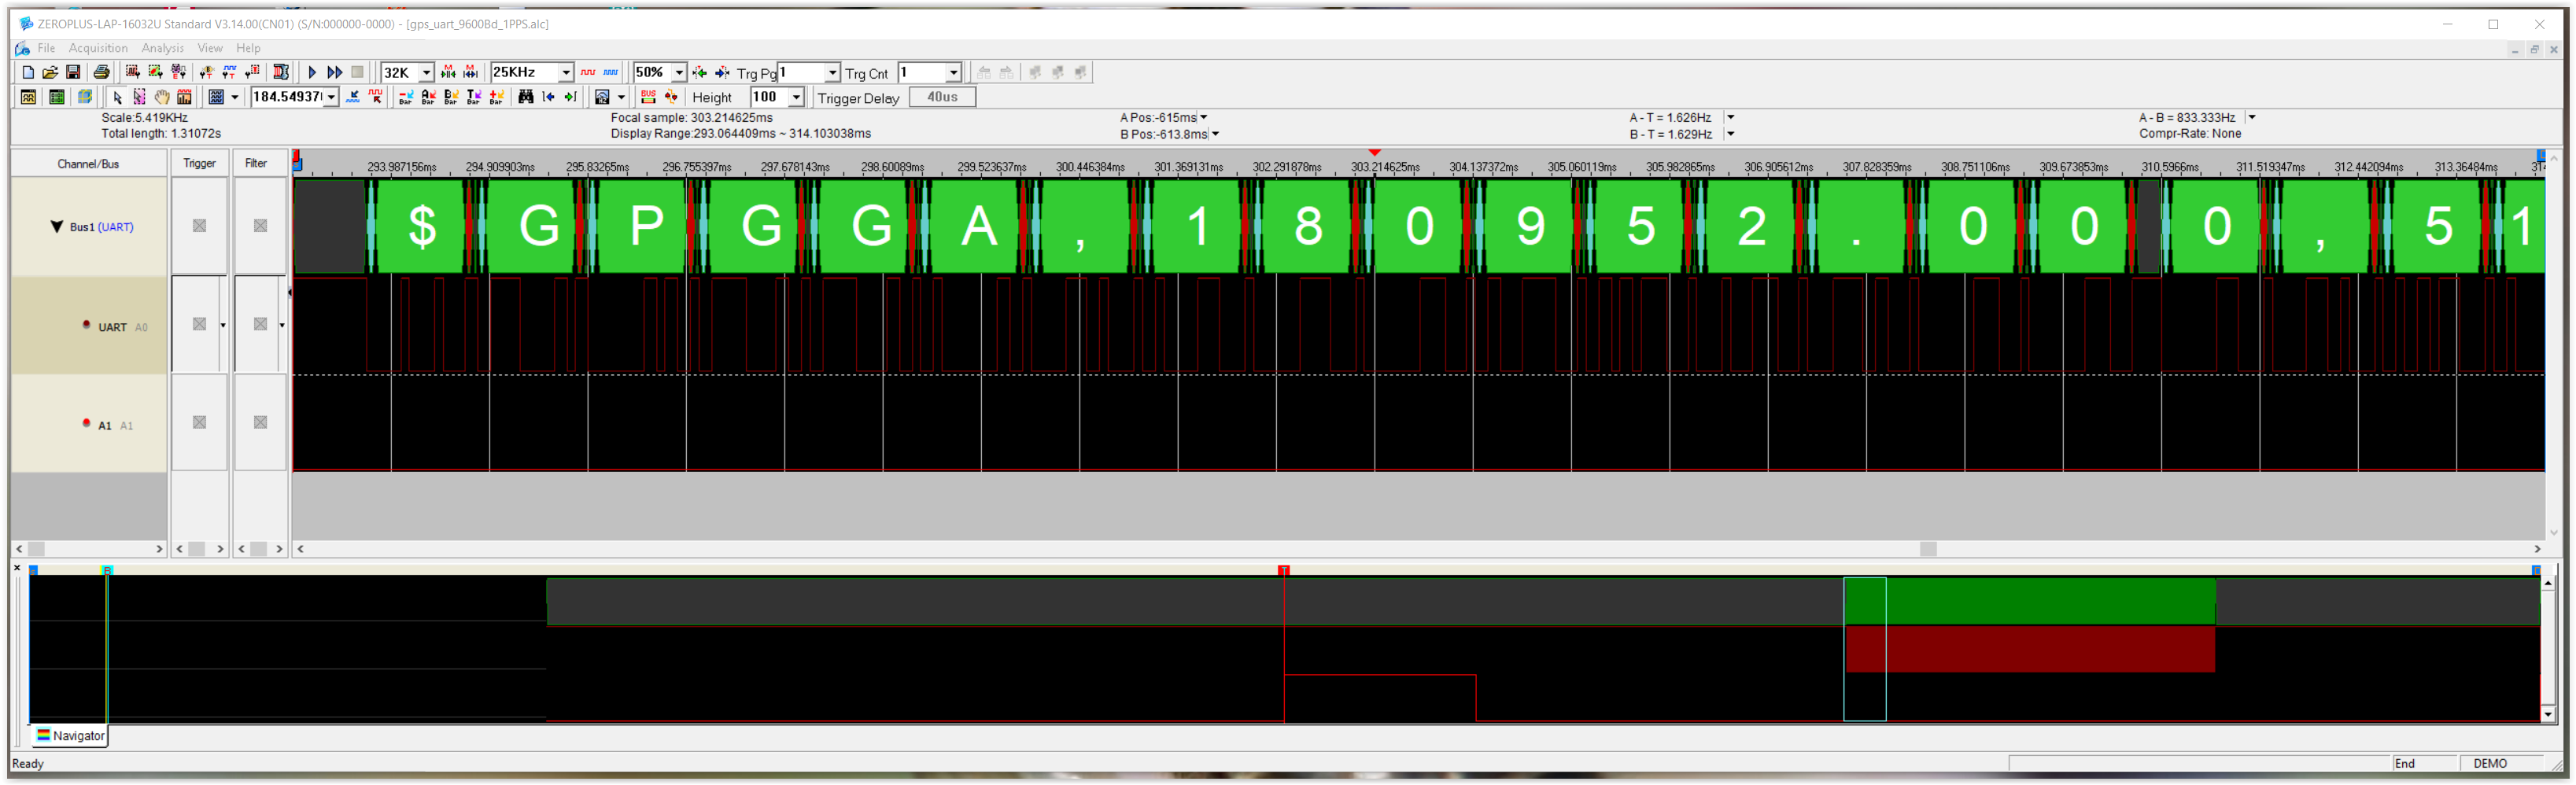The height and width of the screenshot is (785, 2576).
Task: Click the red T marker in Navigator
Action: [1284, 570]
